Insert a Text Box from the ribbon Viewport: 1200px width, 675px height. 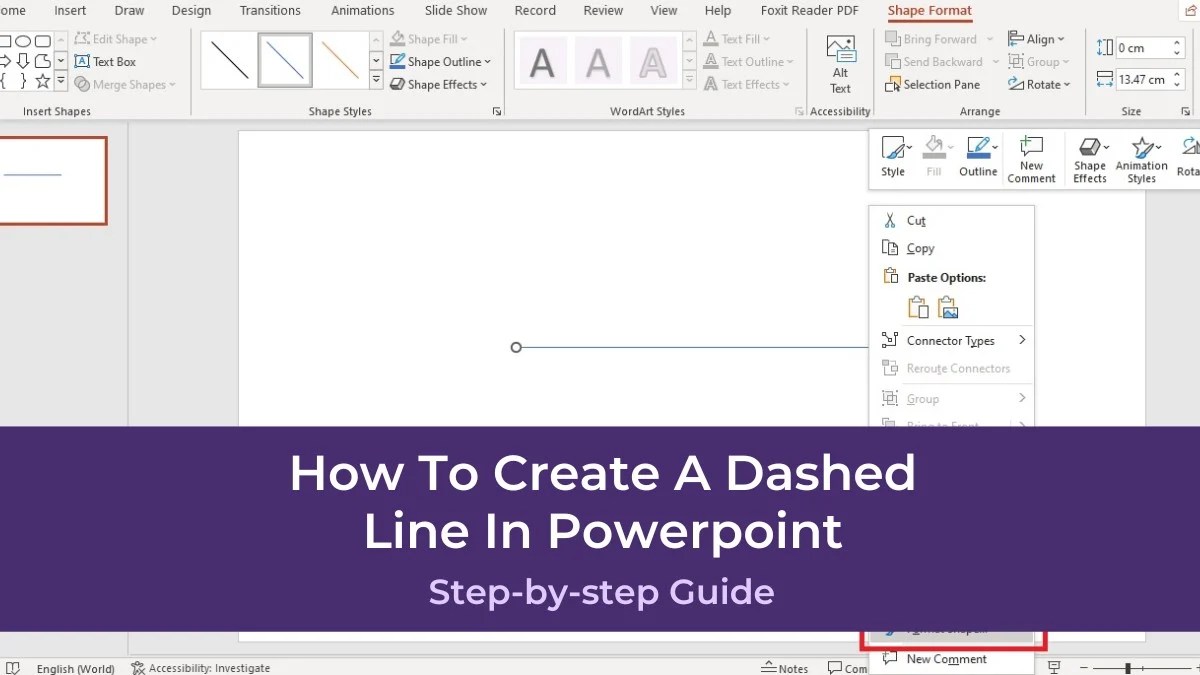click(x=106, y=61)
